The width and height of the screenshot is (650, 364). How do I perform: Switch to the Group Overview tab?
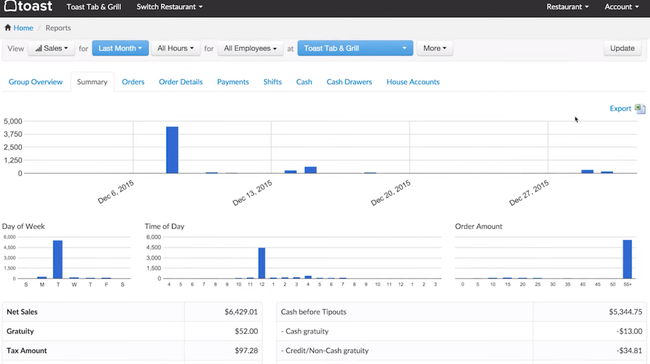coord(36,82)
